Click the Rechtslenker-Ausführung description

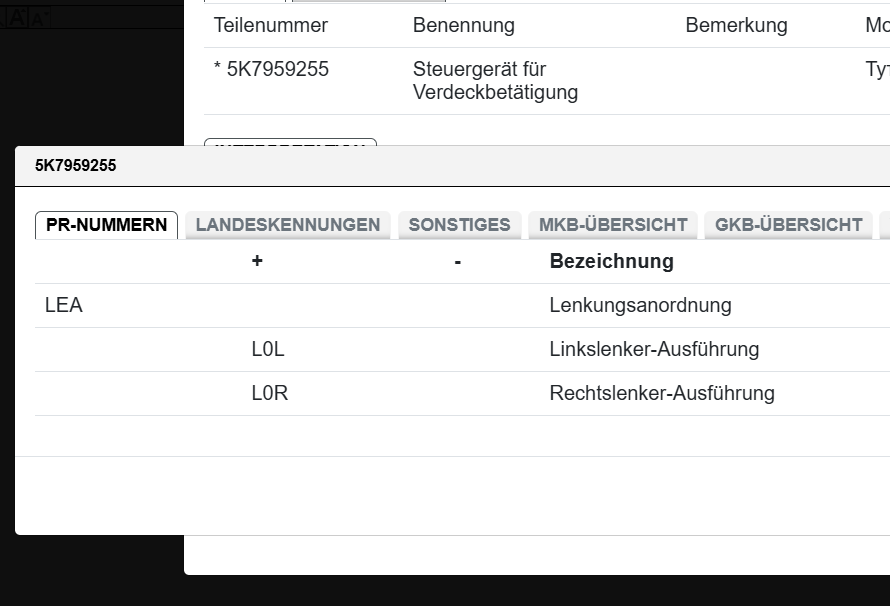click(662, 393)
